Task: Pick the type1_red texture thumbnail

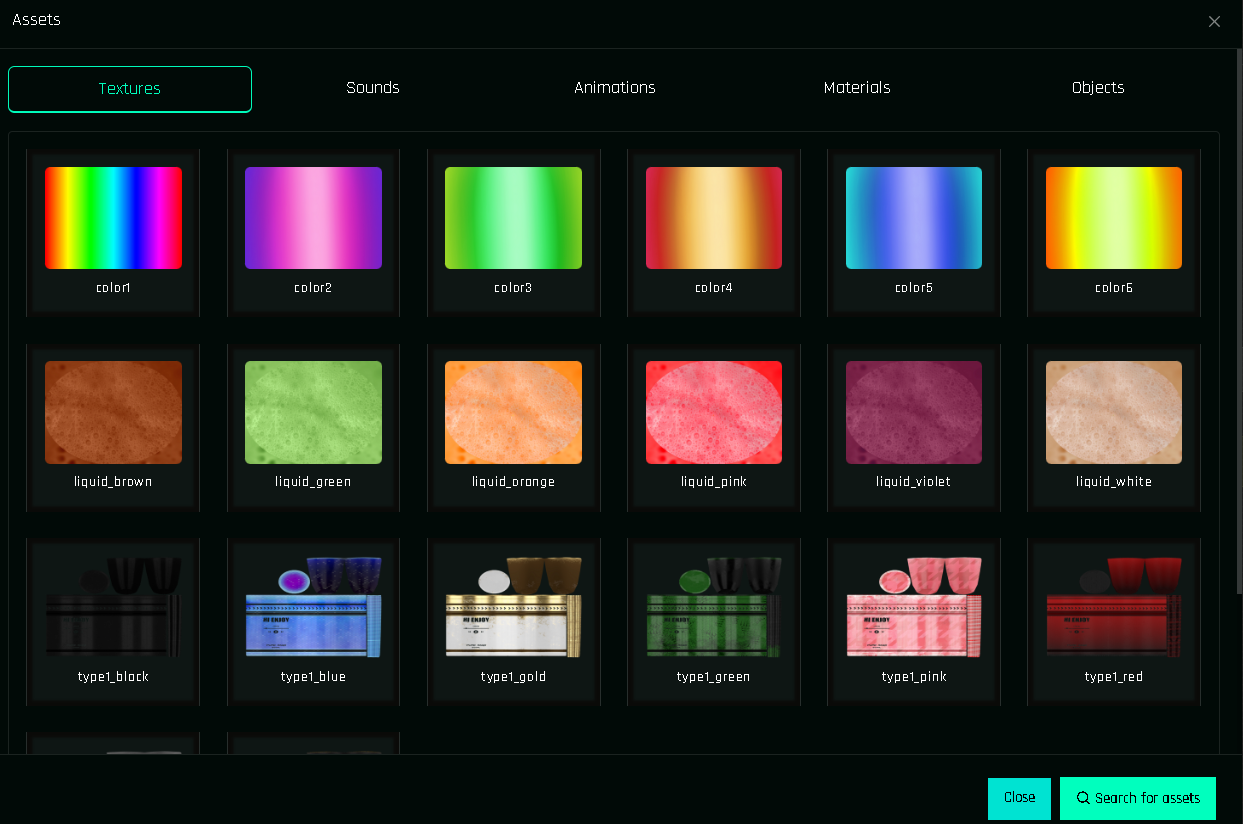Action: point(1114,607)
